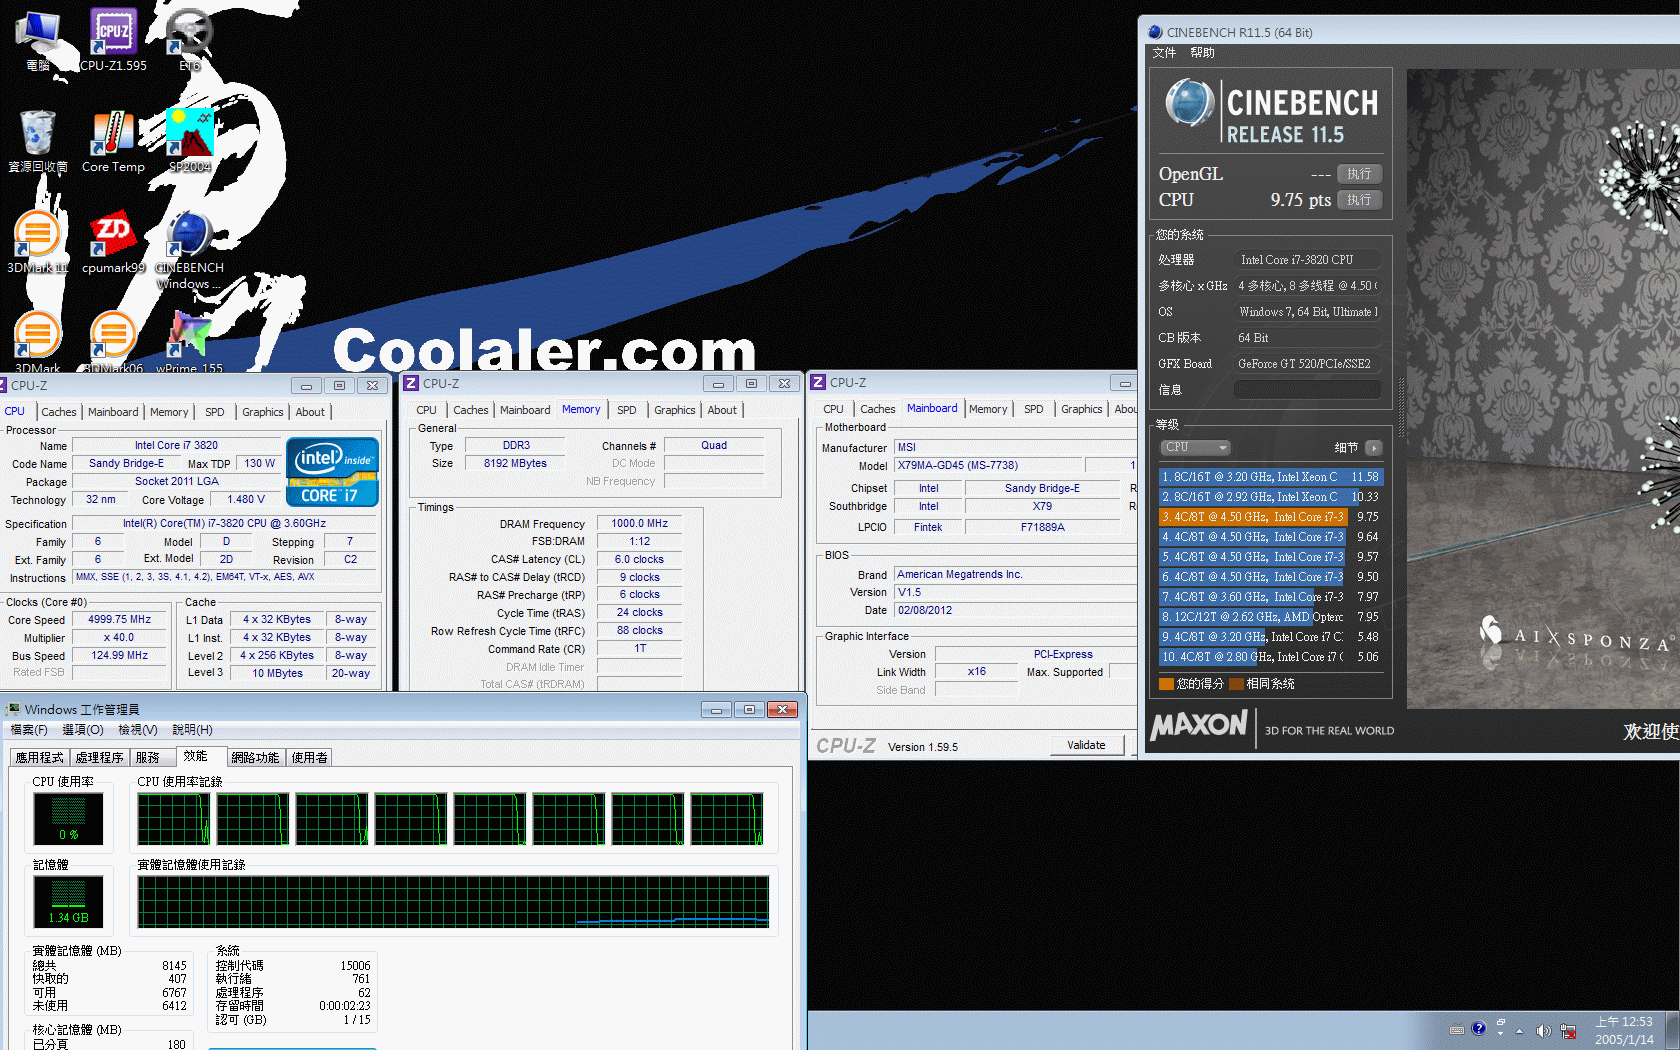Select the highlighted rank 3 row scoring 9.75
The height and width of the screenshot is (1050, 1680).
[x=1271, y=517]
